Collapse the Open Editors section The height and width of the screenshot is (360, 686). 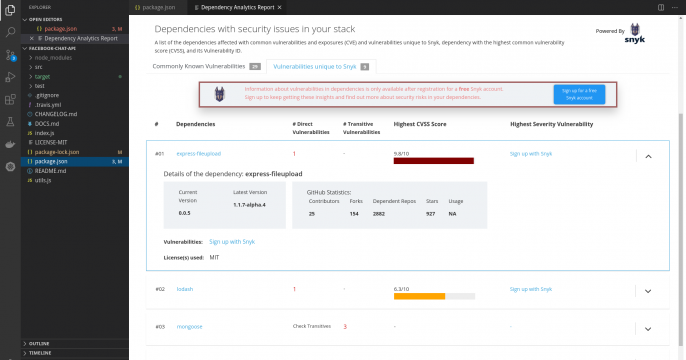click(74, 19)
